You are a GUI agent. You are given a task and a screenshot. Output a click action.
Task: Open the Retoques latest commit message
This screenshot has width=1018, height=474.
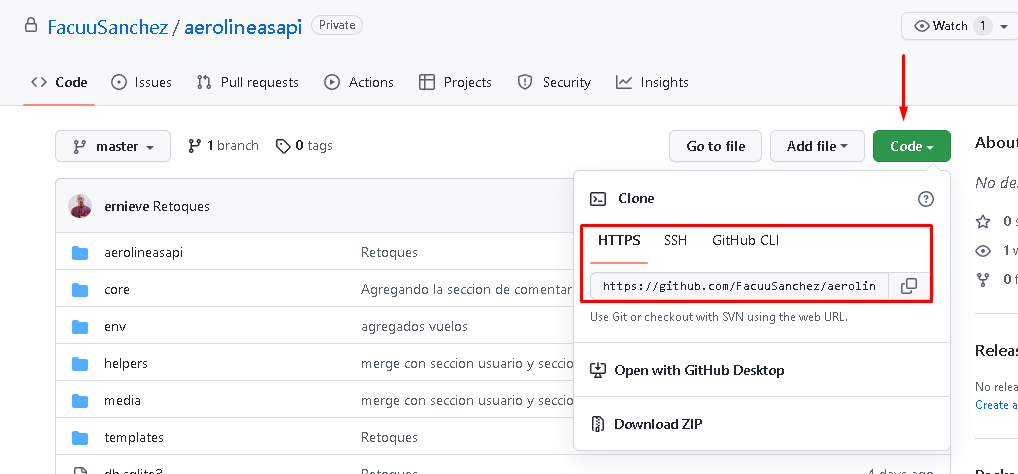tap(181, 206)
